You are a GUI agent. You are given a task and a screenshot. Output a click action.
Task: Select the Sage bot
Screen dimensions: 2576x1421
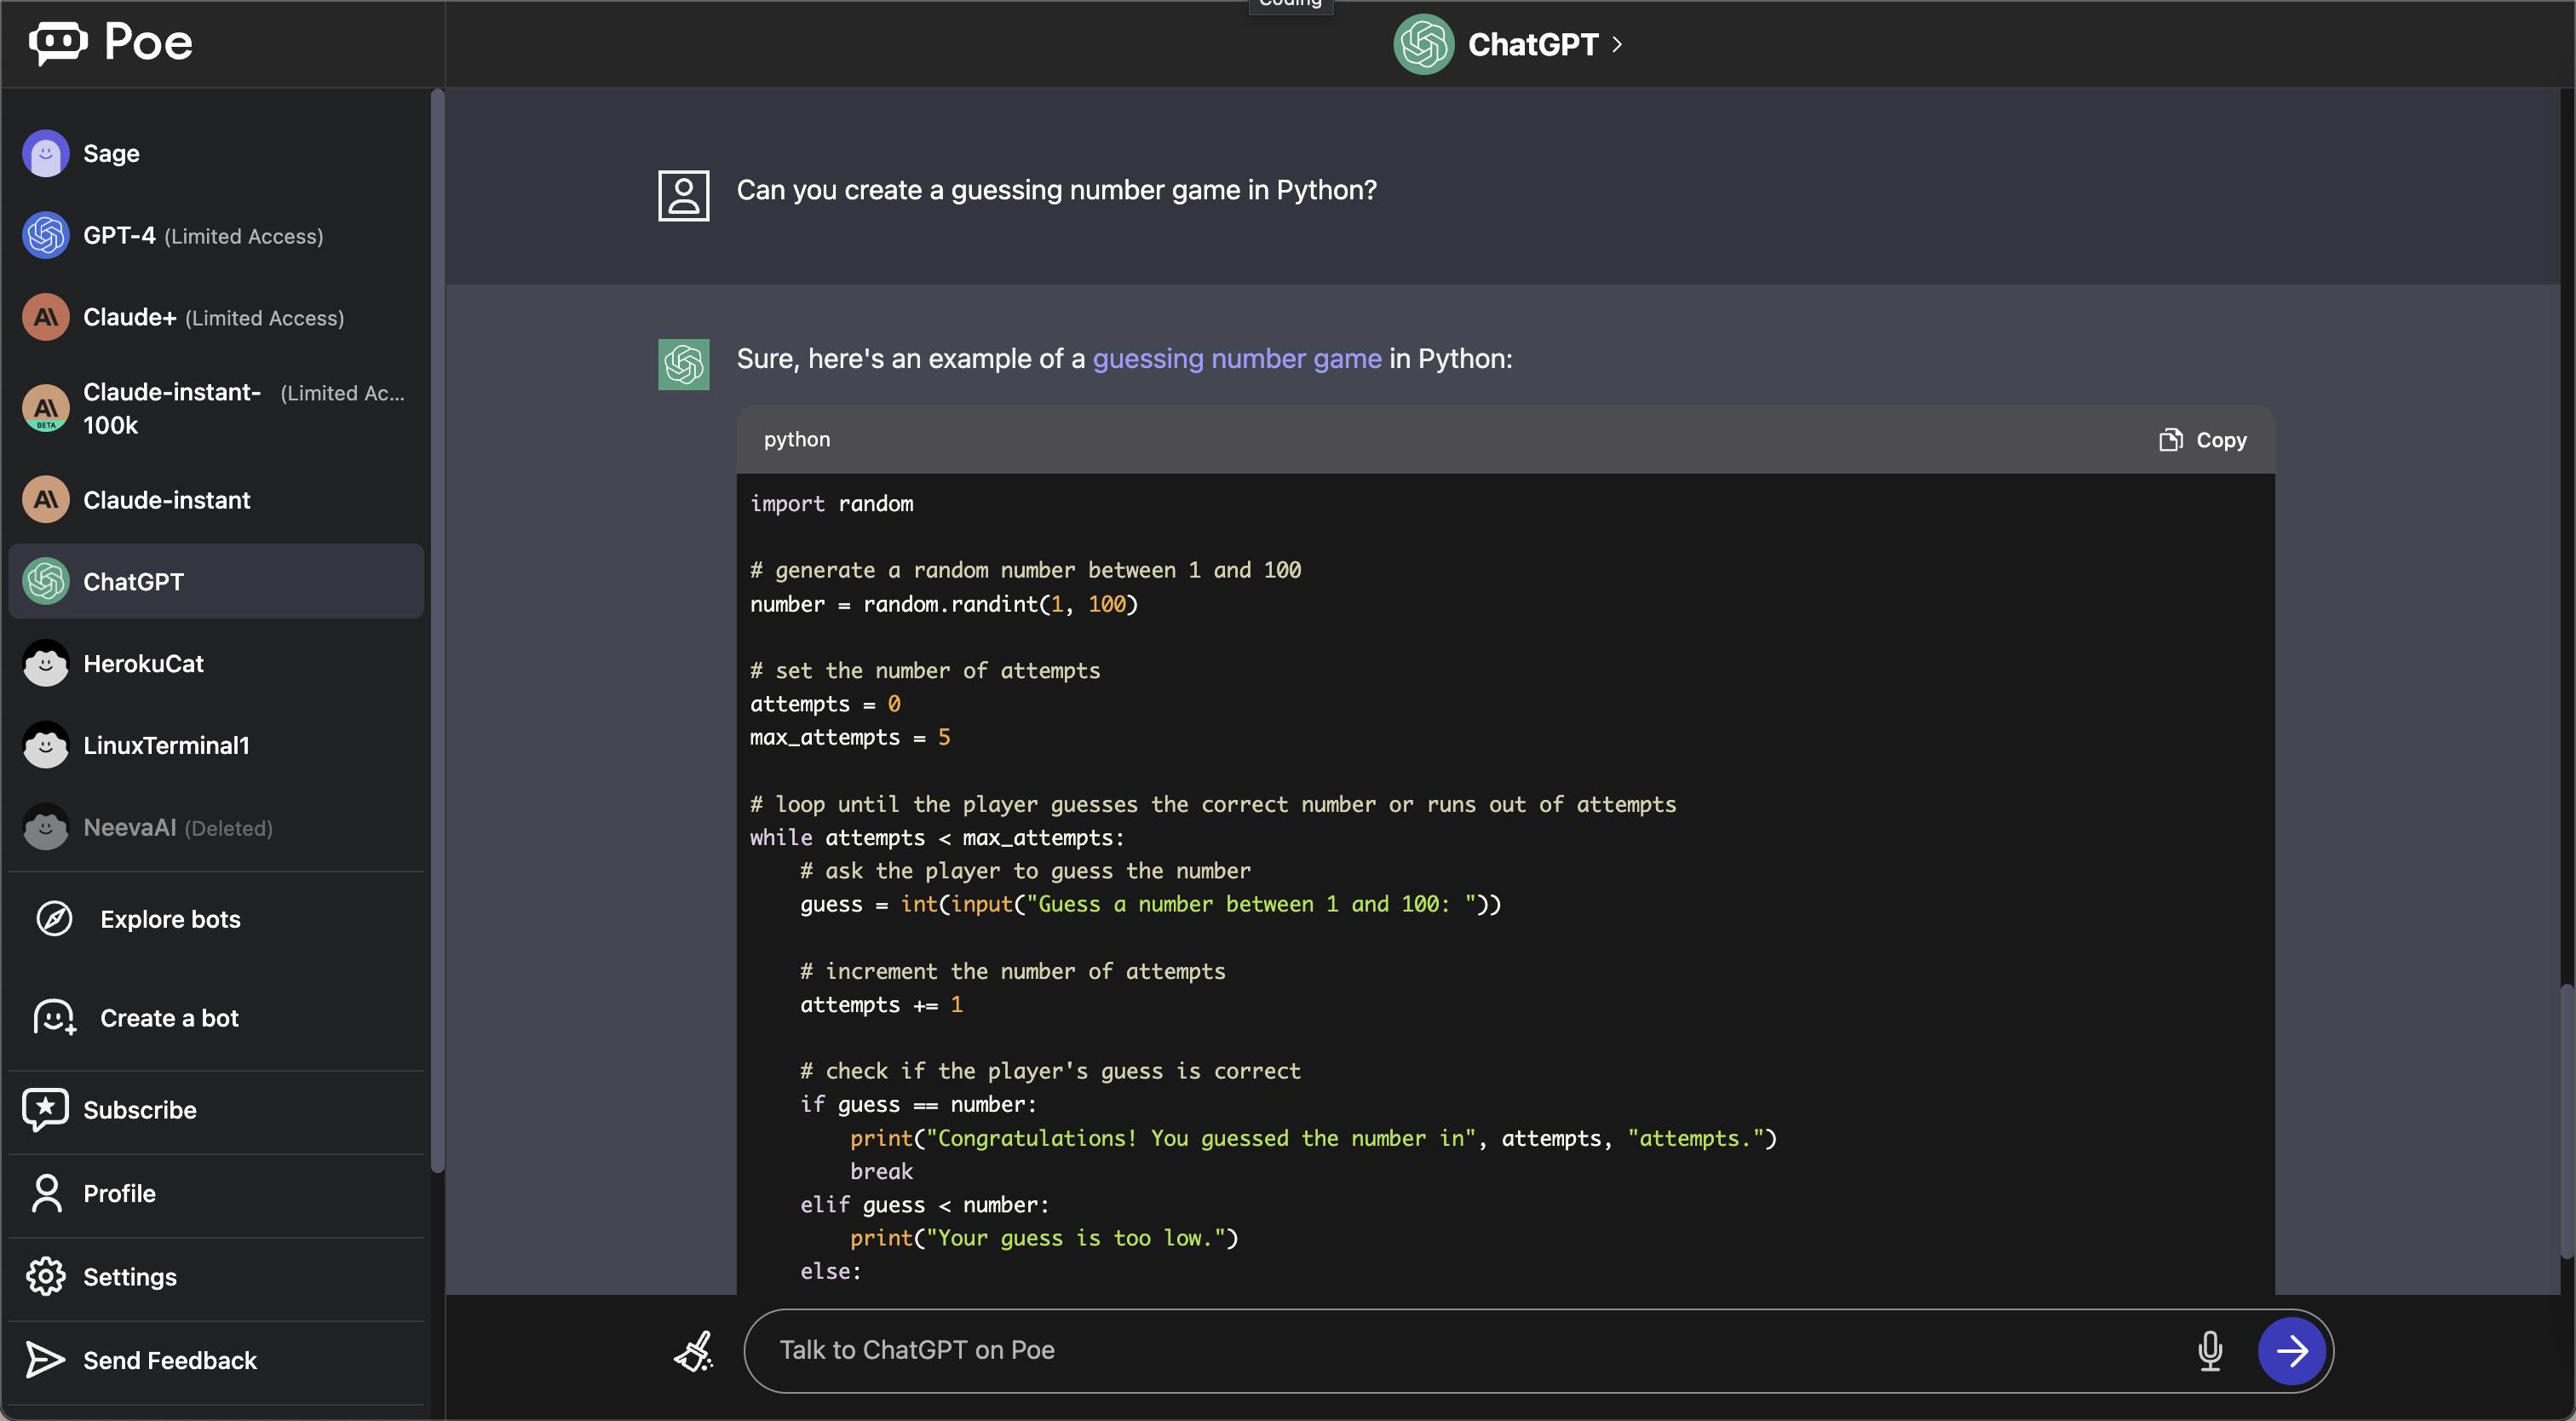coord(110,154)
